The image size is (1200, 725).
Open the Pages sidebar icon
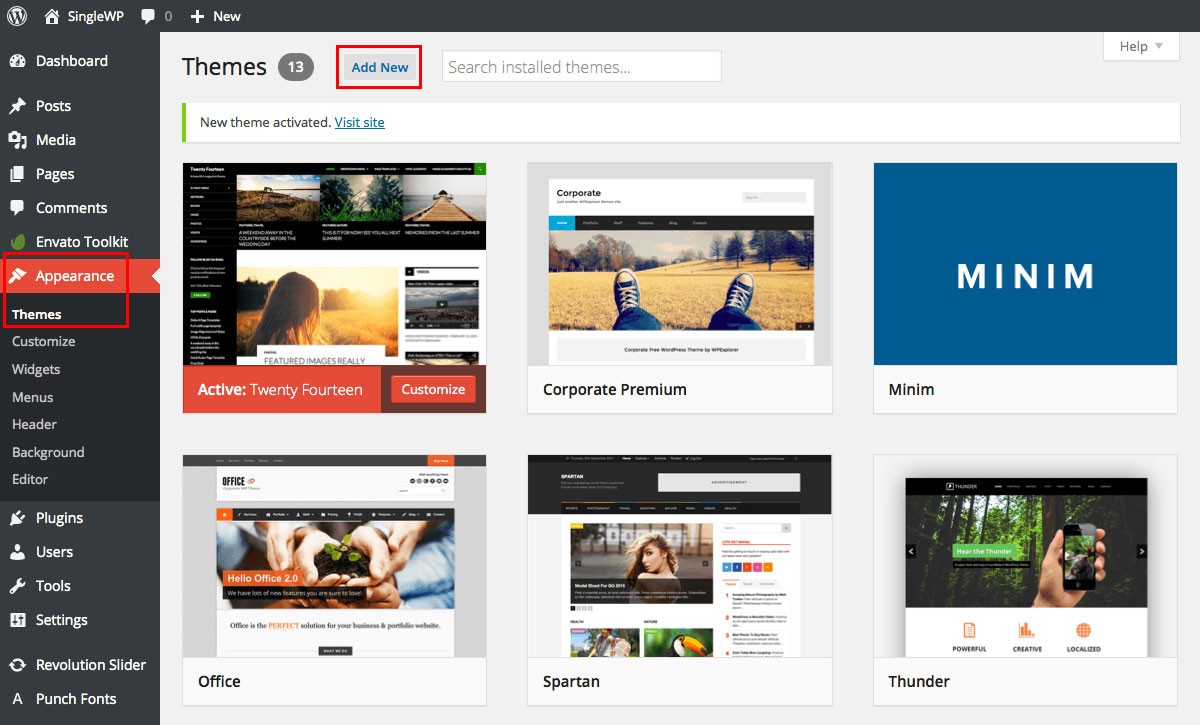point(20,173)
